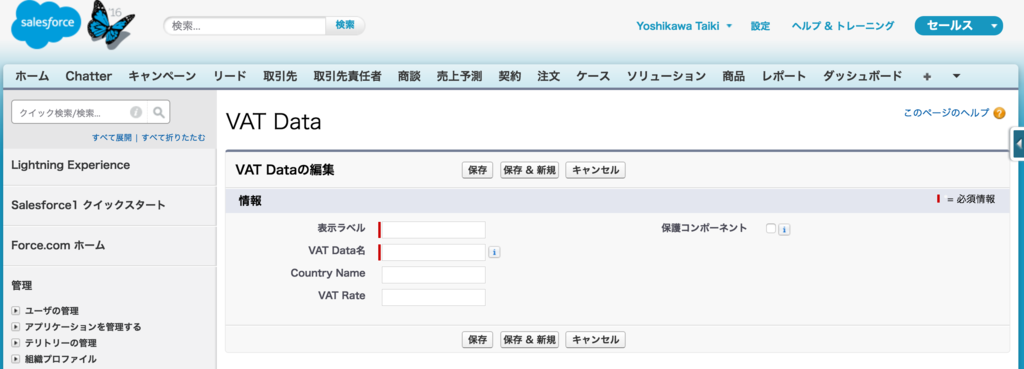Screen dimensions: 1024x369
Task: Open このページのヘルプ link
Action: coord(946,113)
